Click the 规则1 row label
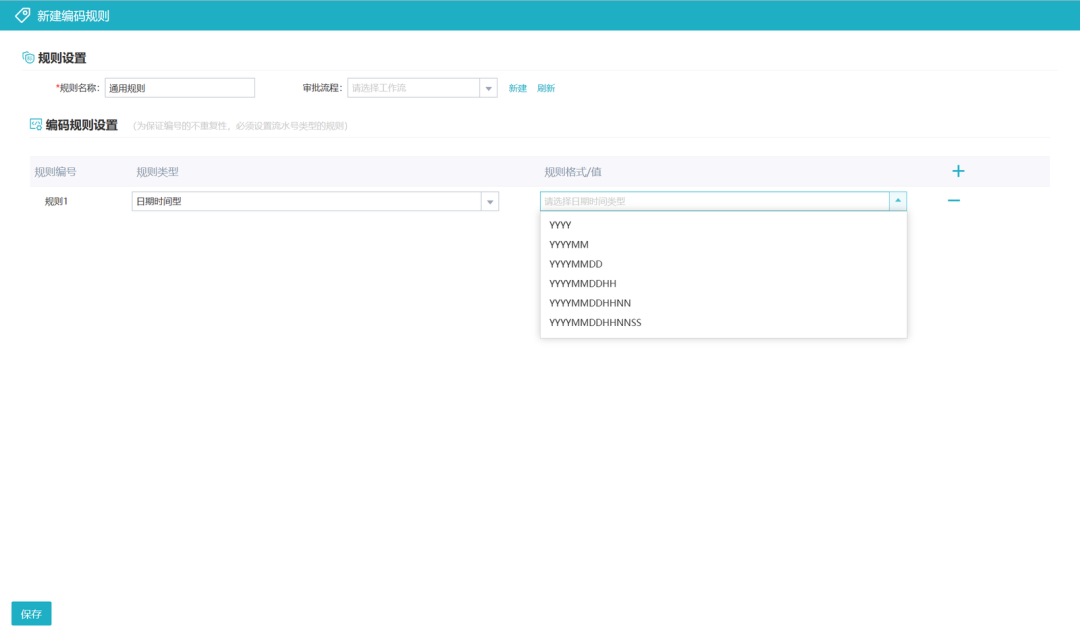The height and width of the screenshot is (631, 1080). point(56,201)
